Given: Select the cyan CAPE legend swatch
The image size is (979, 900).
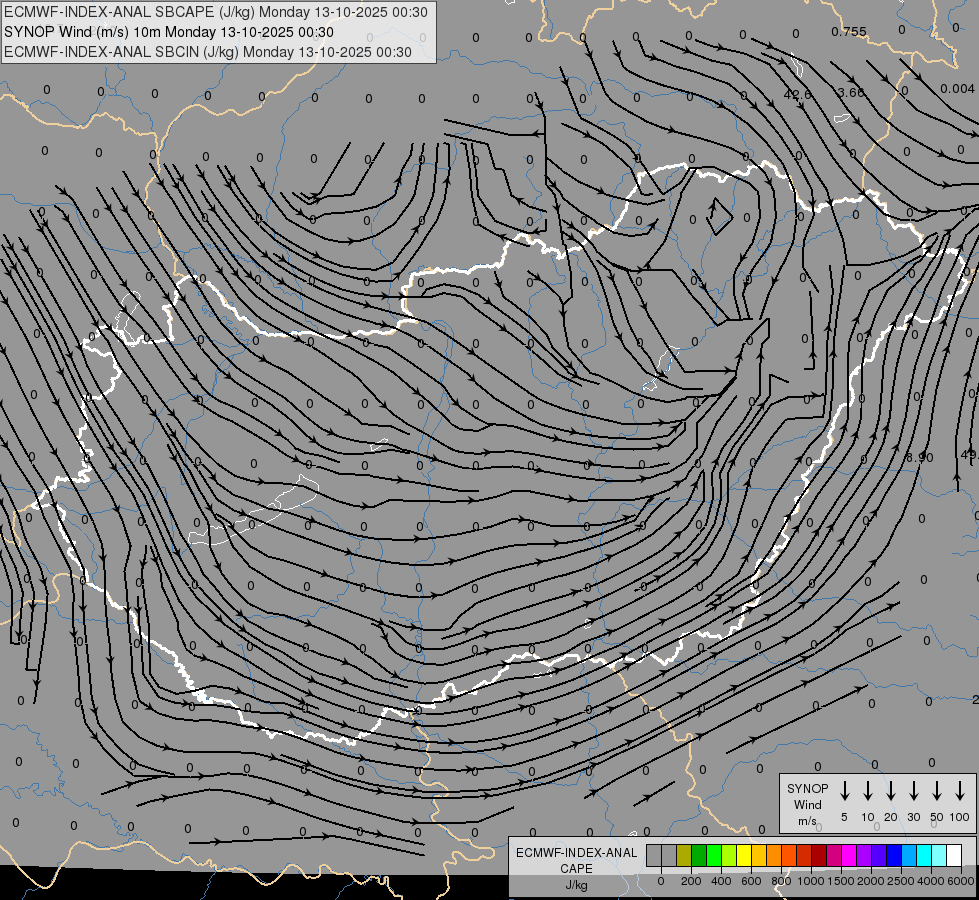Looking at the screenshot, I should click(x=924, y=855).
